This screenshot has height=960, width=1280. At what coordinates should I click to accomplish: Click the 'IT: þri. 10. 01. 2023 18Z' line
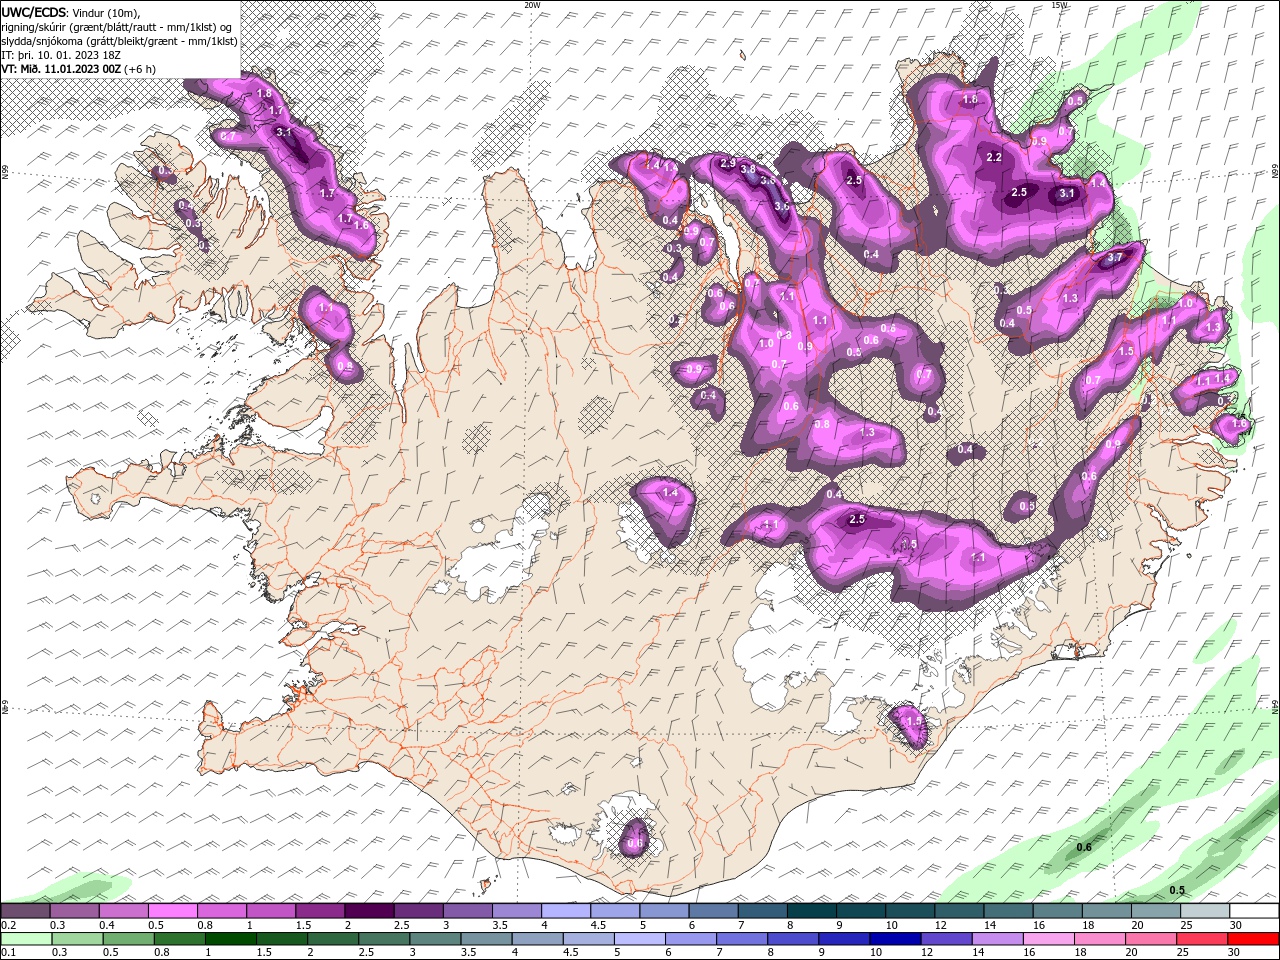point(62,55)
